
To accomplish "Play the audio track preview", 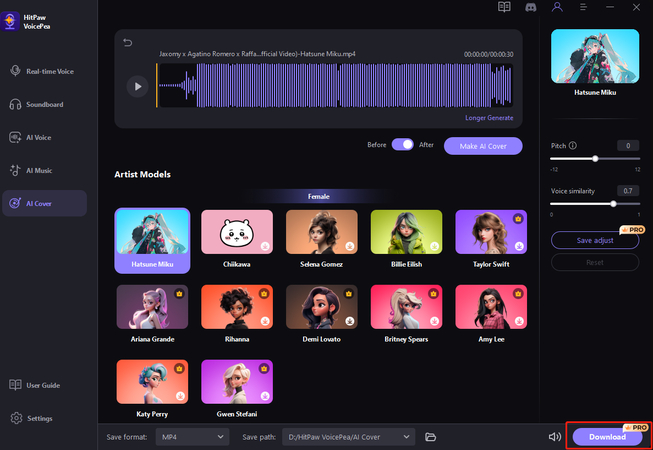I will 137,87.
